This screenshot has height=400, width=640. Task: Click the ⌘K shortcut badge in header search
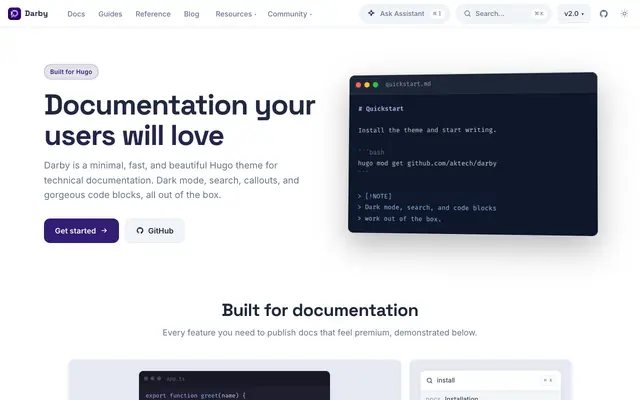(x=539, y=13)
